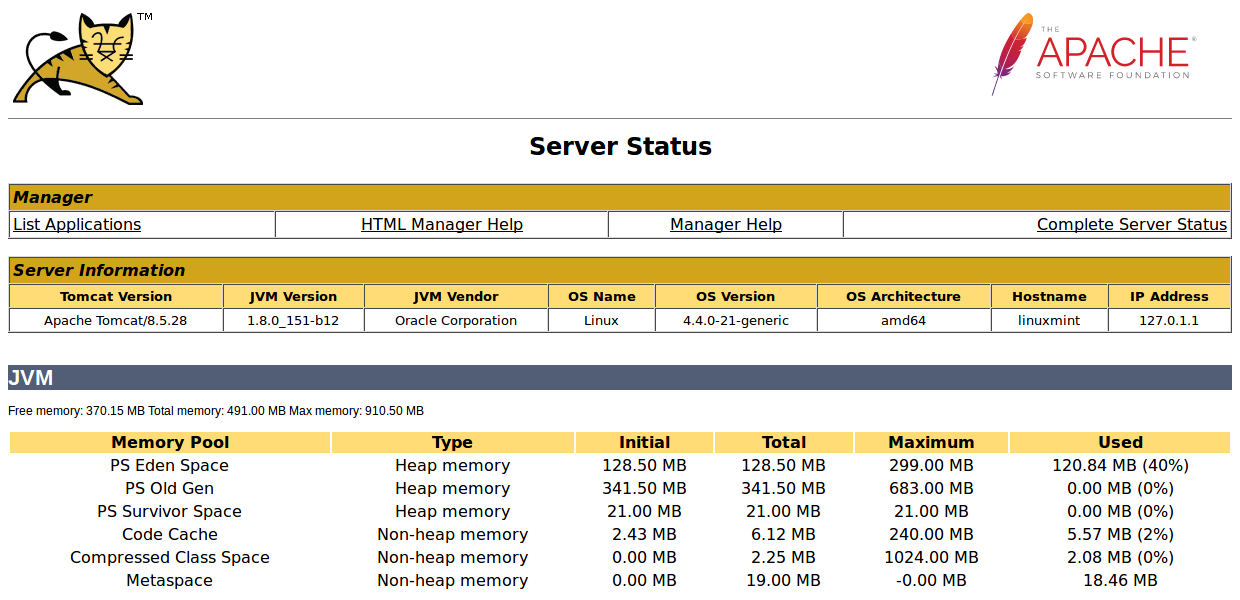Click PS Eden Space's Heap memory type
This screenshot has height=600, width=1240.
(x=453, y=466)
